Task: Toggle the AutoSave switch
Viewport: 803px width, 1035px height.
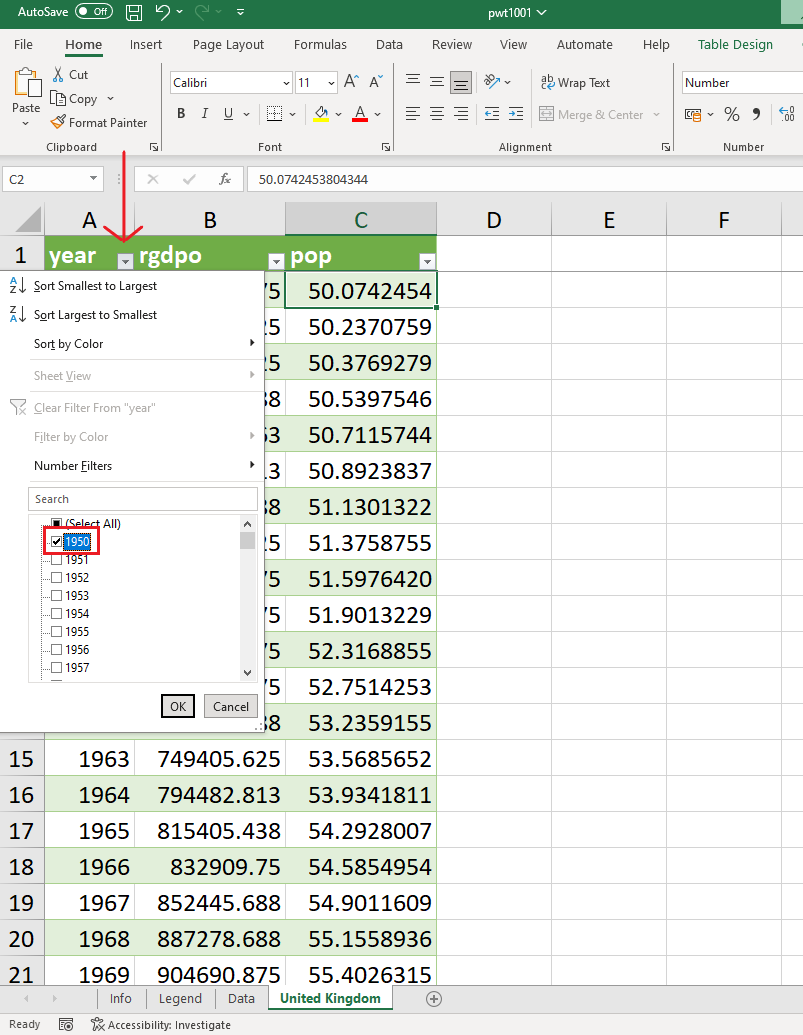Action: click(x=94, y=12)
